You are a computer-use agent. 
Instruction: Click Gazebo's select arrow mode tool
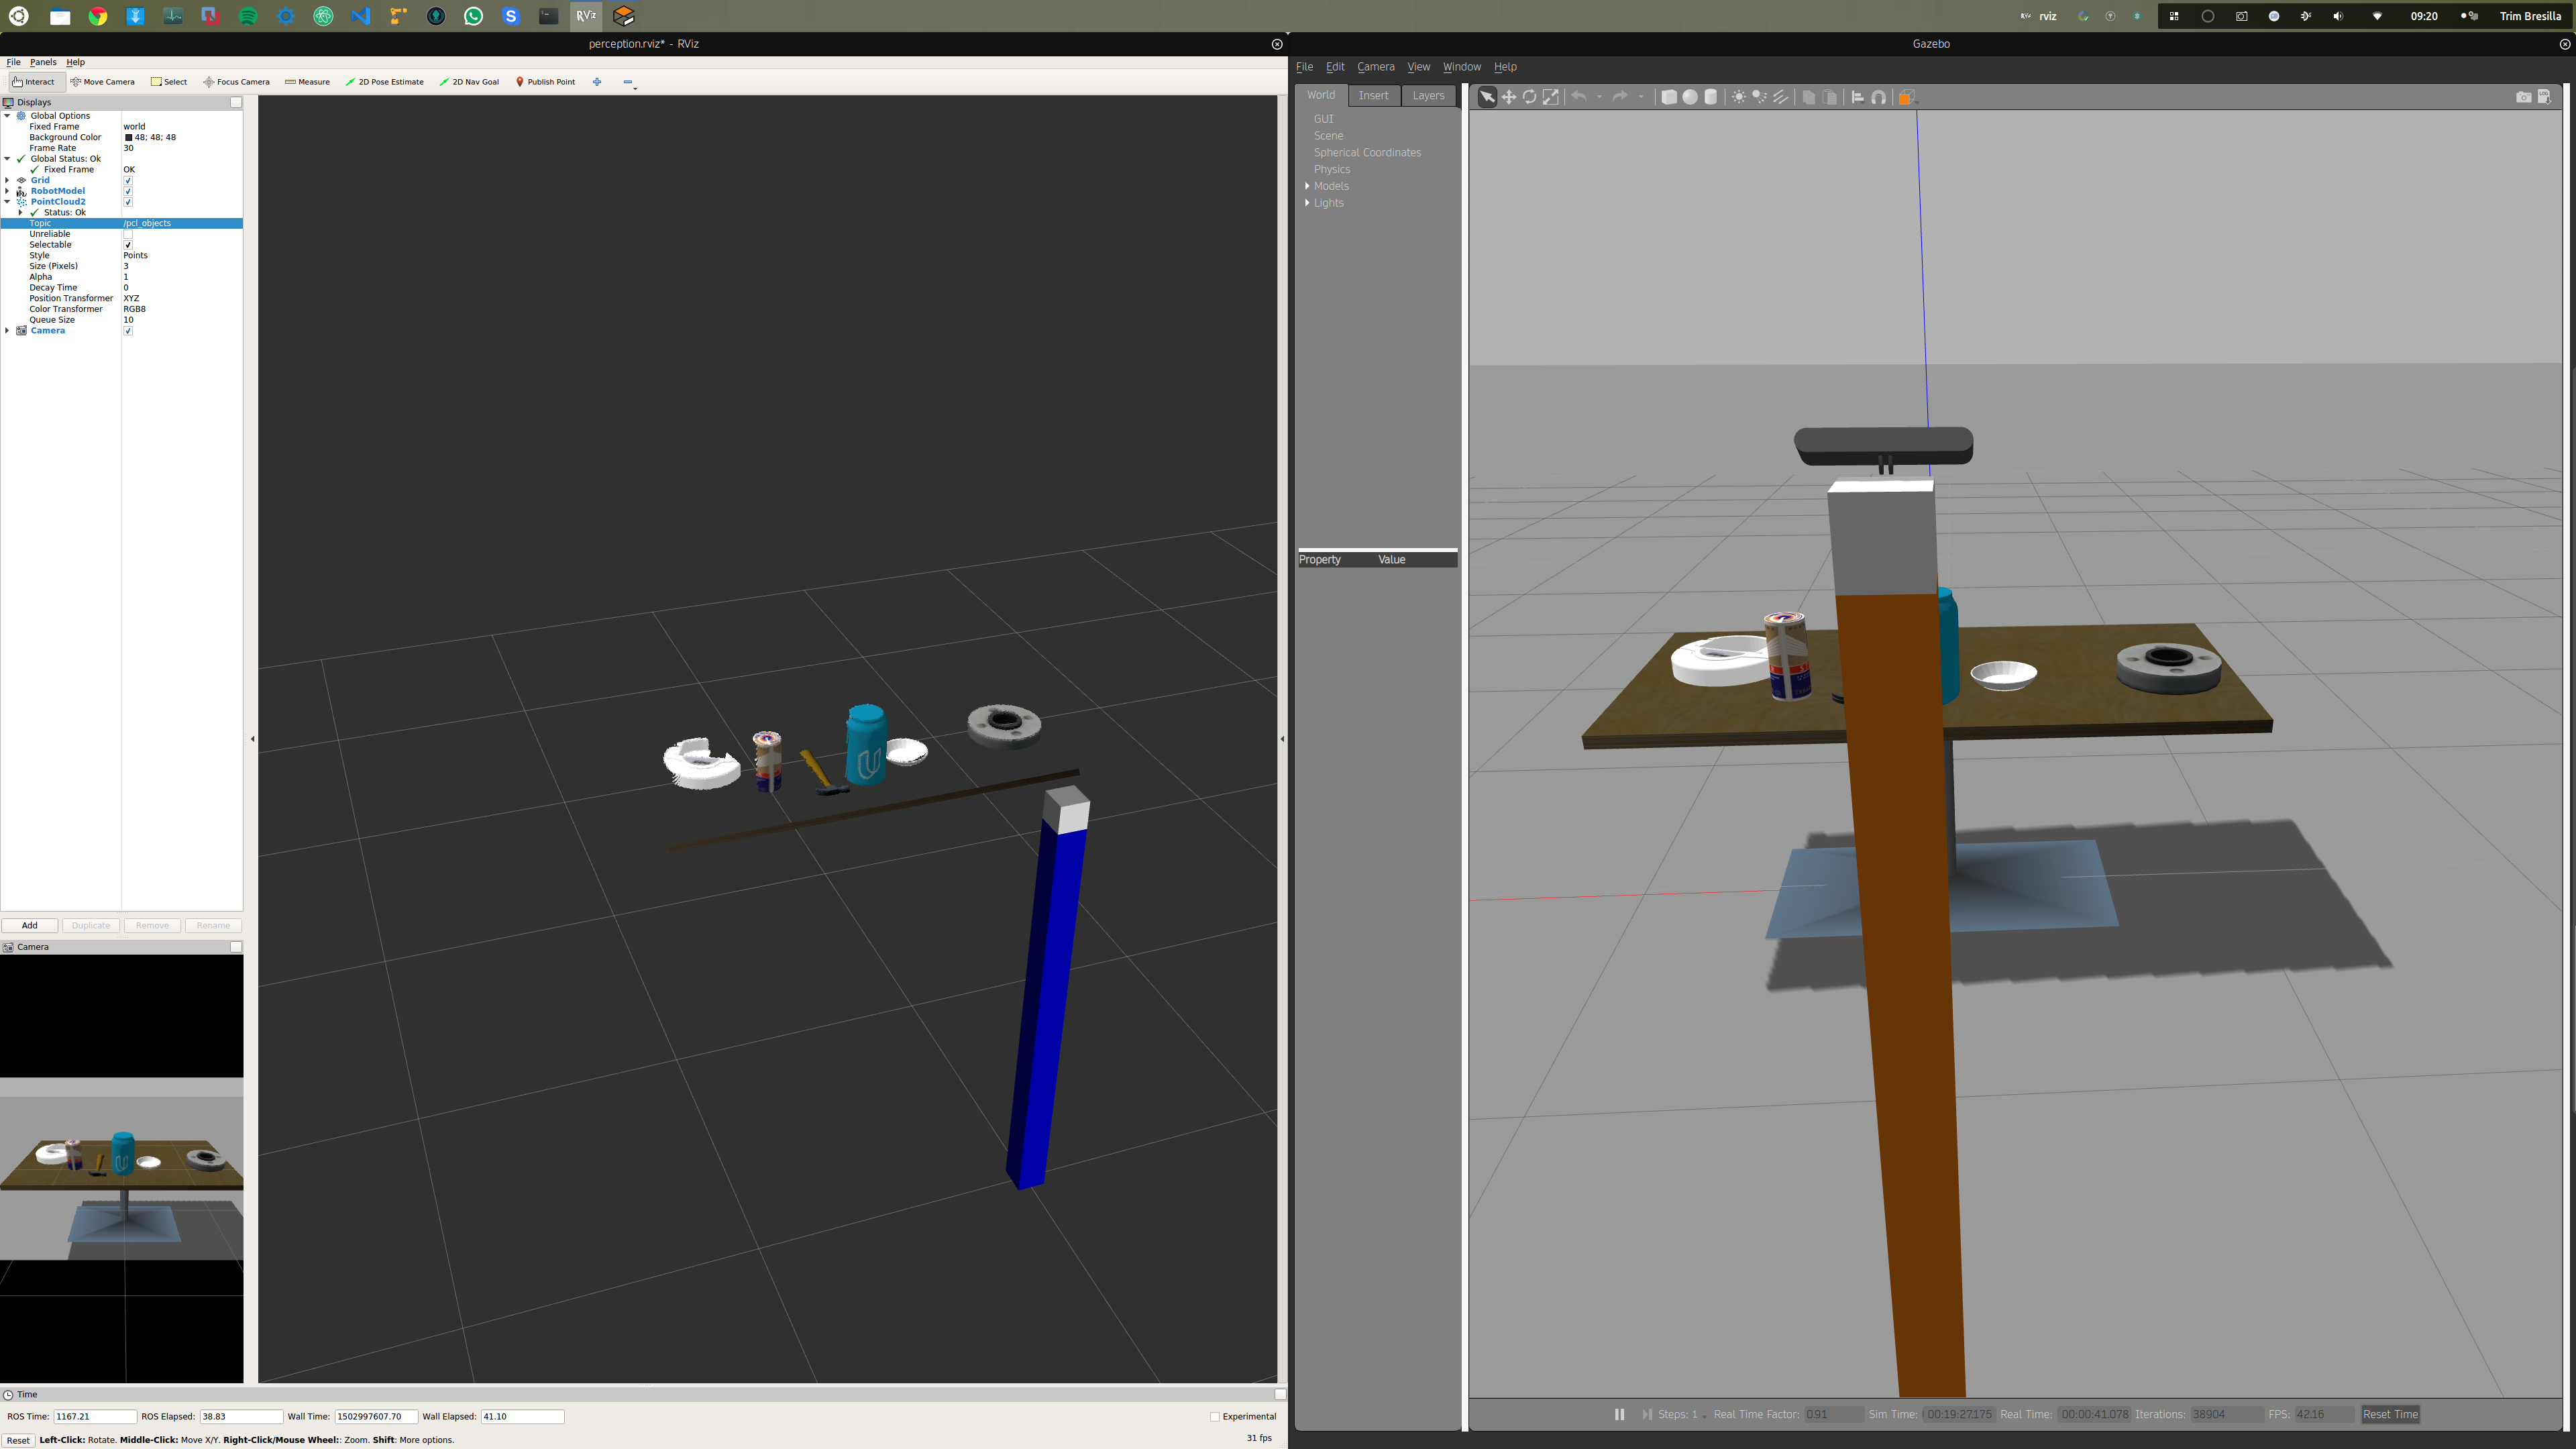coord(1488,97)
